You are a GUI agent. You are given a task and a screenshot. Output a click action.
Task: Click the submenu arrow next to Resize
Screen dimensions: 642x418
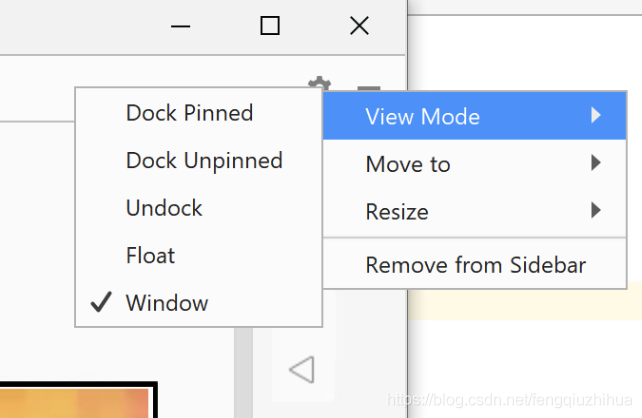[x=596, y=211]
